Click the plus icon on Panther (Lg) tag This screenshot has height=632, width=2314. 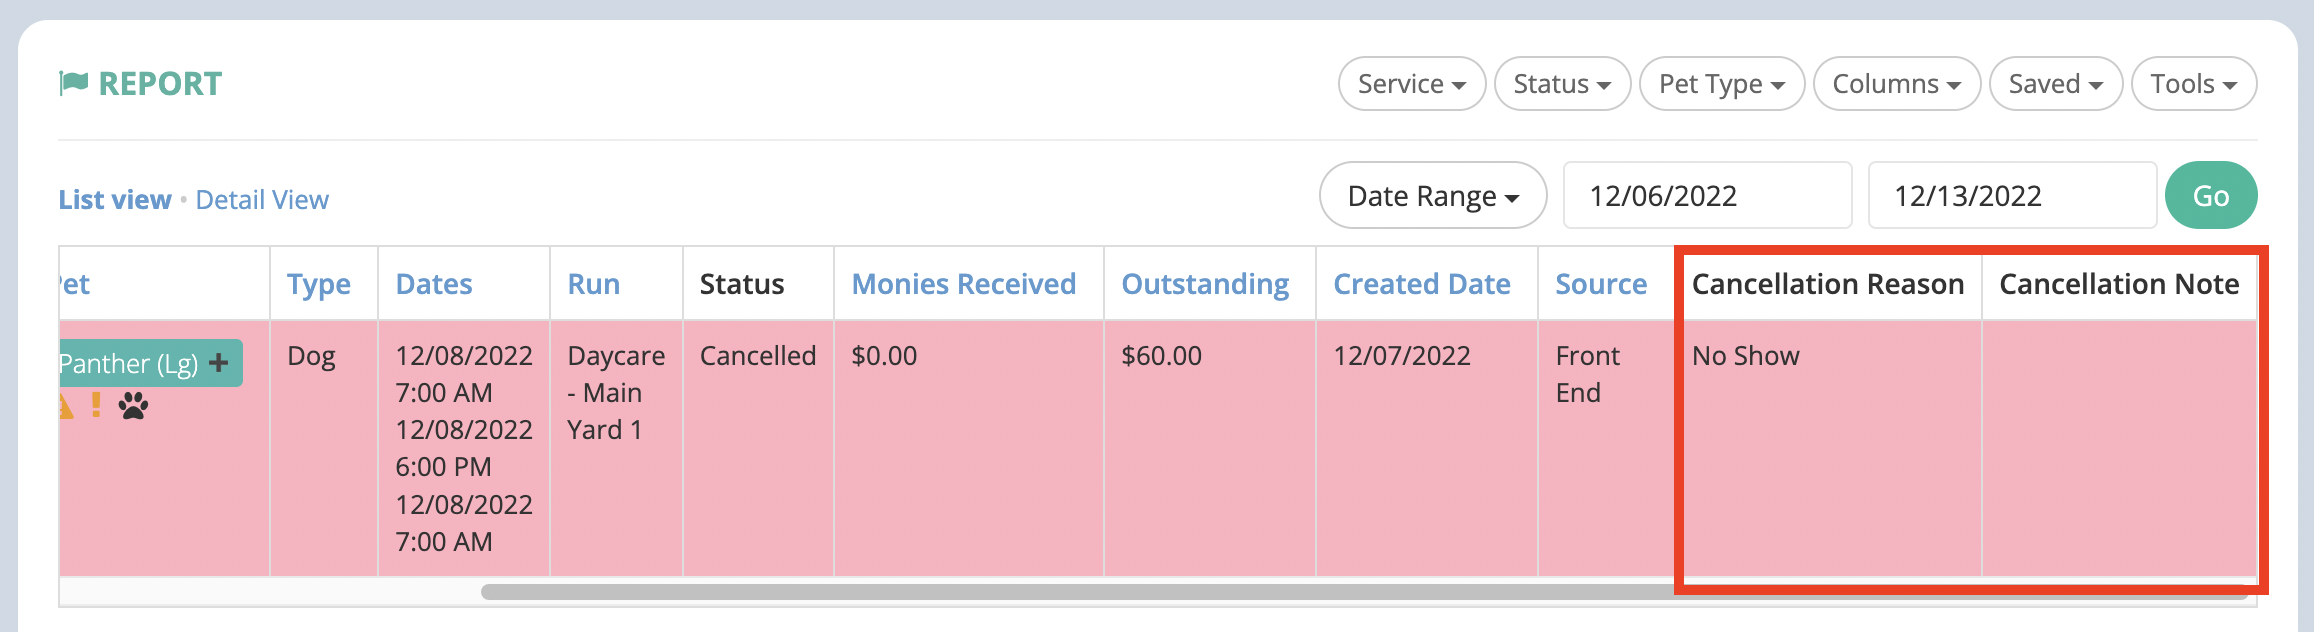[219, 363]
